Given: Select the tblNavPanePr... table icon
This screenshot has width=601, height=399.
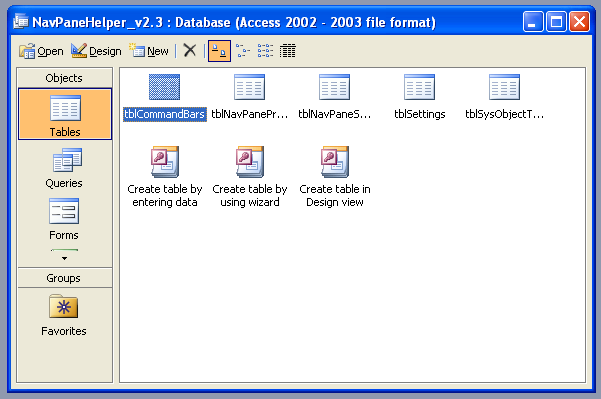Looking at the screenshot, I should tap(250, 87).
